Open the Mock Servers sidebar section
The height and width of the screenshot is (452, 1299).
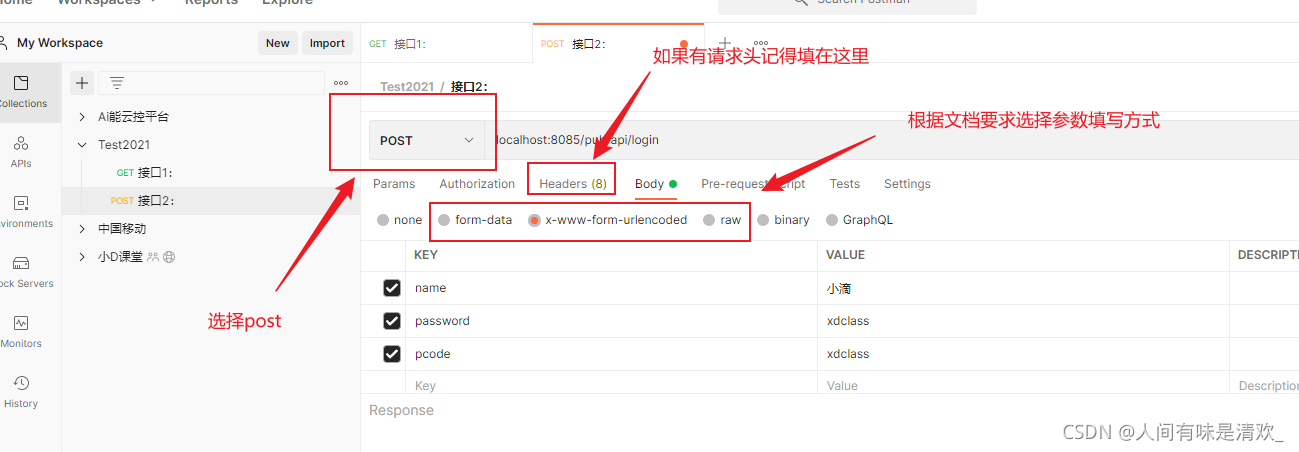point(22,271)
